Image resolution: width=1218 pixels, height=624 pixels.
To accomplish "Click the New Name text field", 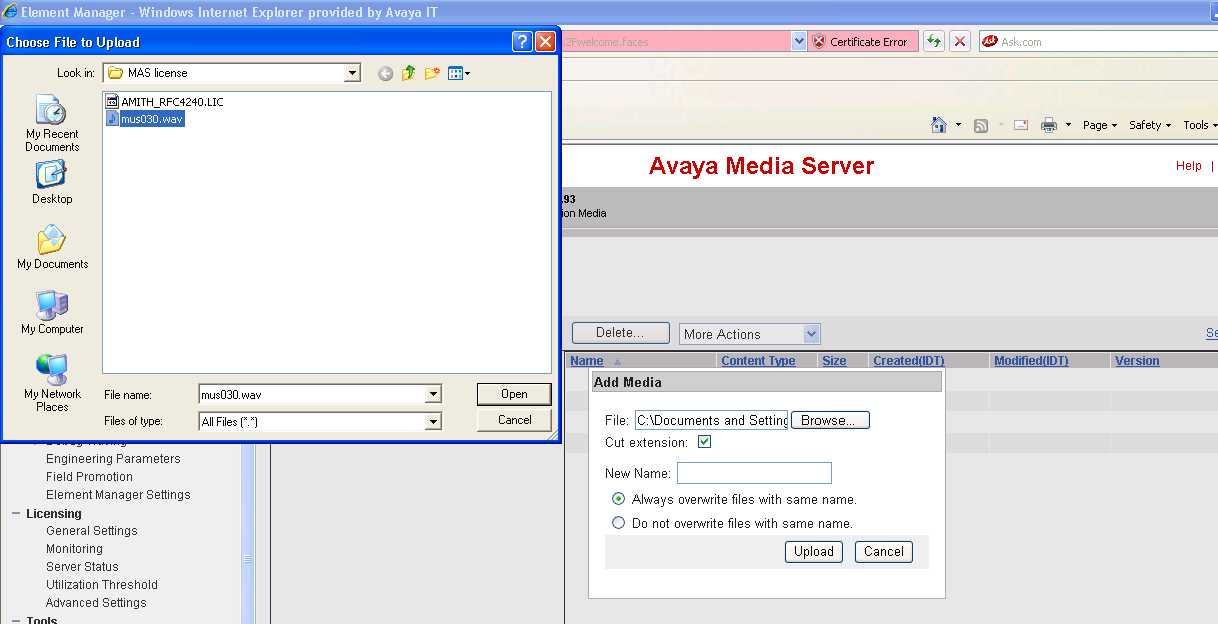I will [754, 473].
